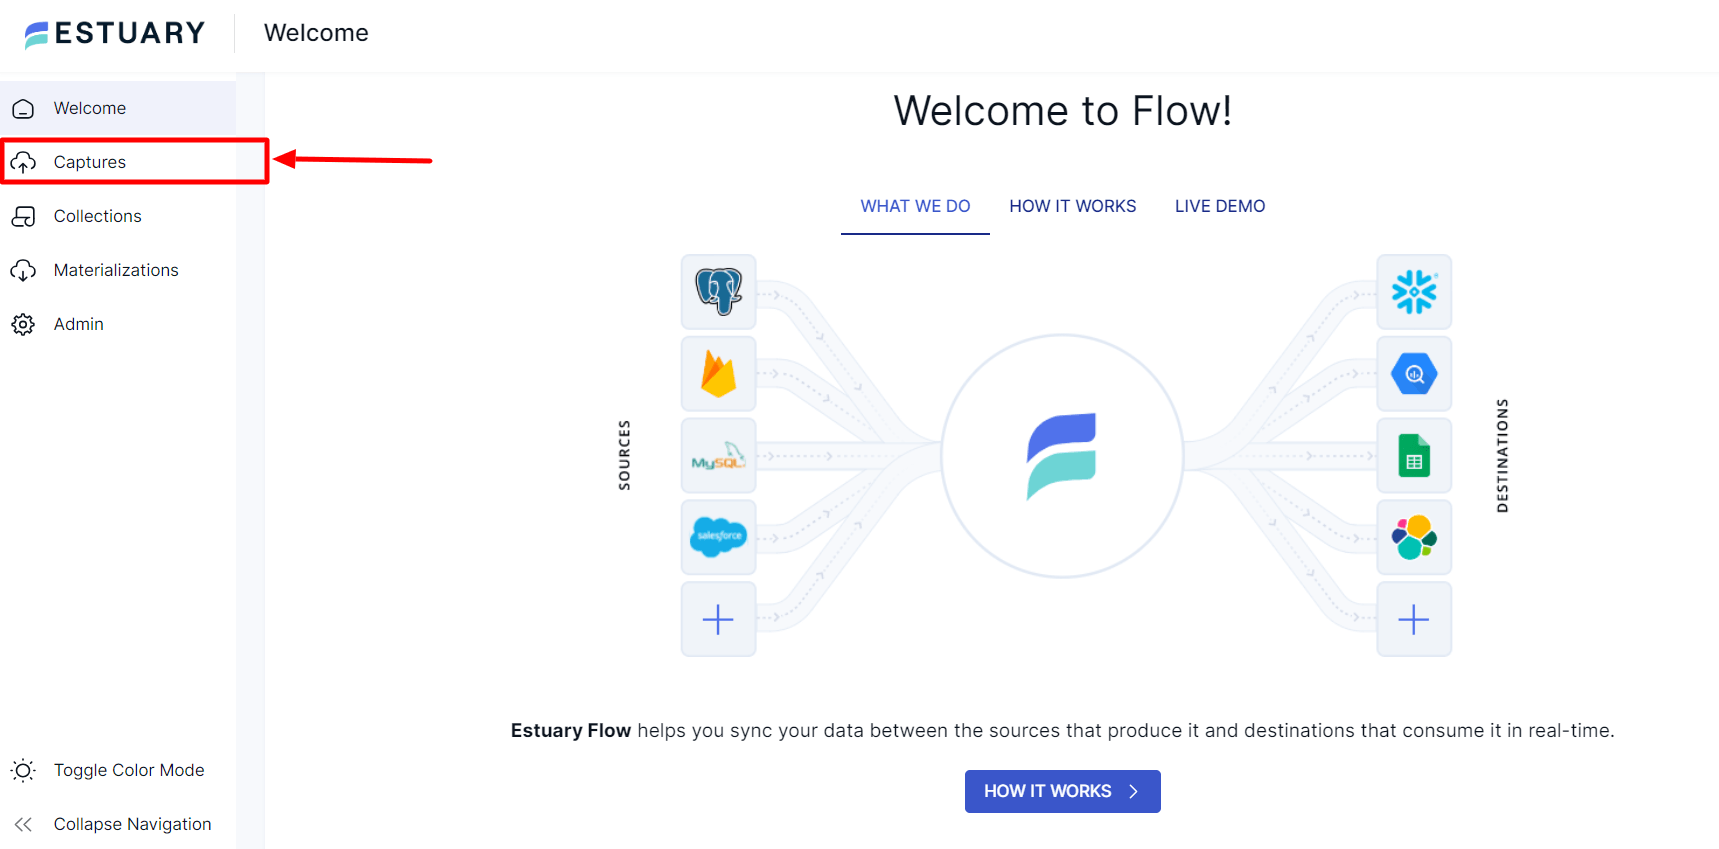
Task: Switch to the HOW IT WORKS tab
Action: click(1072, 206)
